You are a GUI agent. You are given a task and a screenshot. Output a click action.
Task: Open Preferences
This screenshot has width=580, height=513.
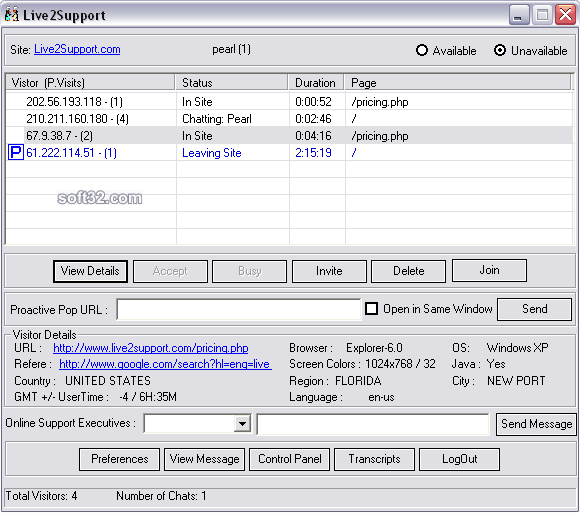119,459
